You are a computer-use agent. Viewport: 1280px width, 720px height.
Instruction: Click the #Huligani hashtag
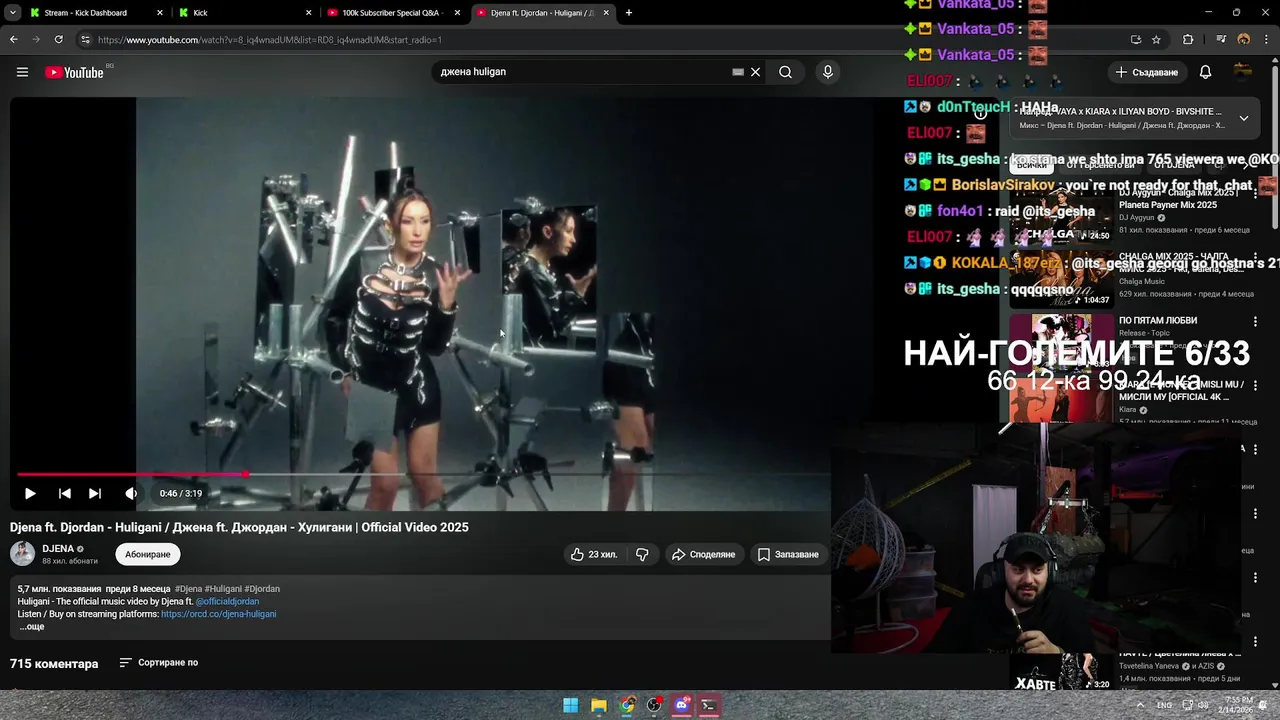coord(223,589)
